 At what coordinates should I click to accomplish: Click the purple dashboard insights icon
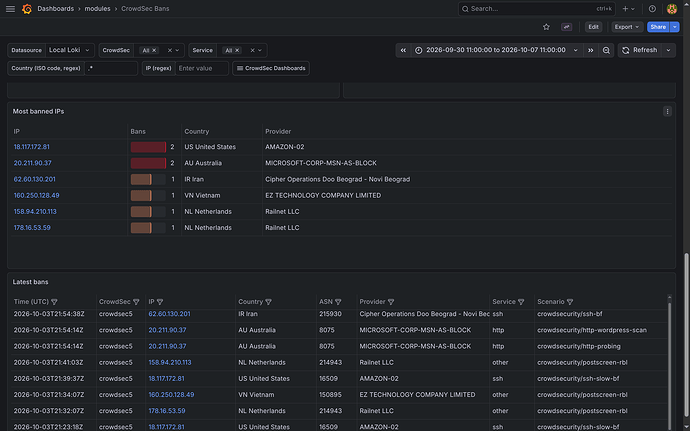pos(566,27)
